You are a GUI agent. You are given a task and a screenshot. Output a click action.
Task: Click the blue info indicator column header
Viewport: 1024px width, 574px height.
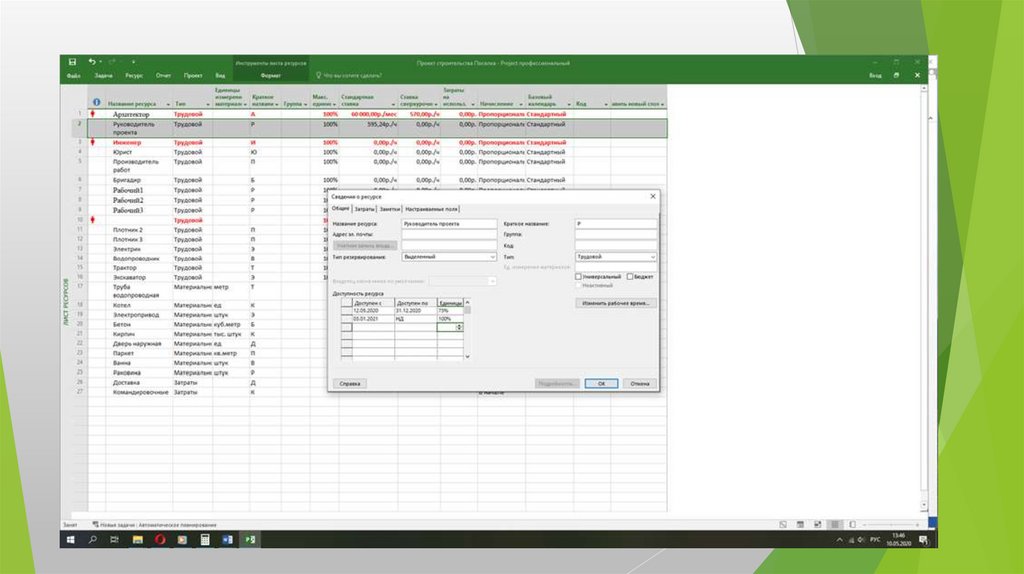click(97, 102)
